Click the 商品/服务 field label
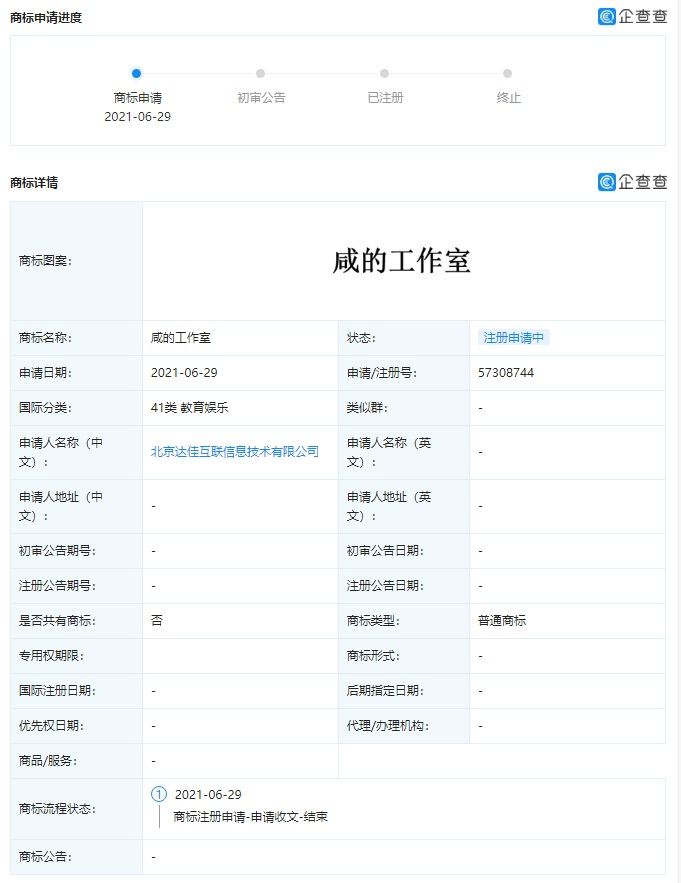Screen dimensions: 681x883 pyautogui.click(x=48, y=761)
